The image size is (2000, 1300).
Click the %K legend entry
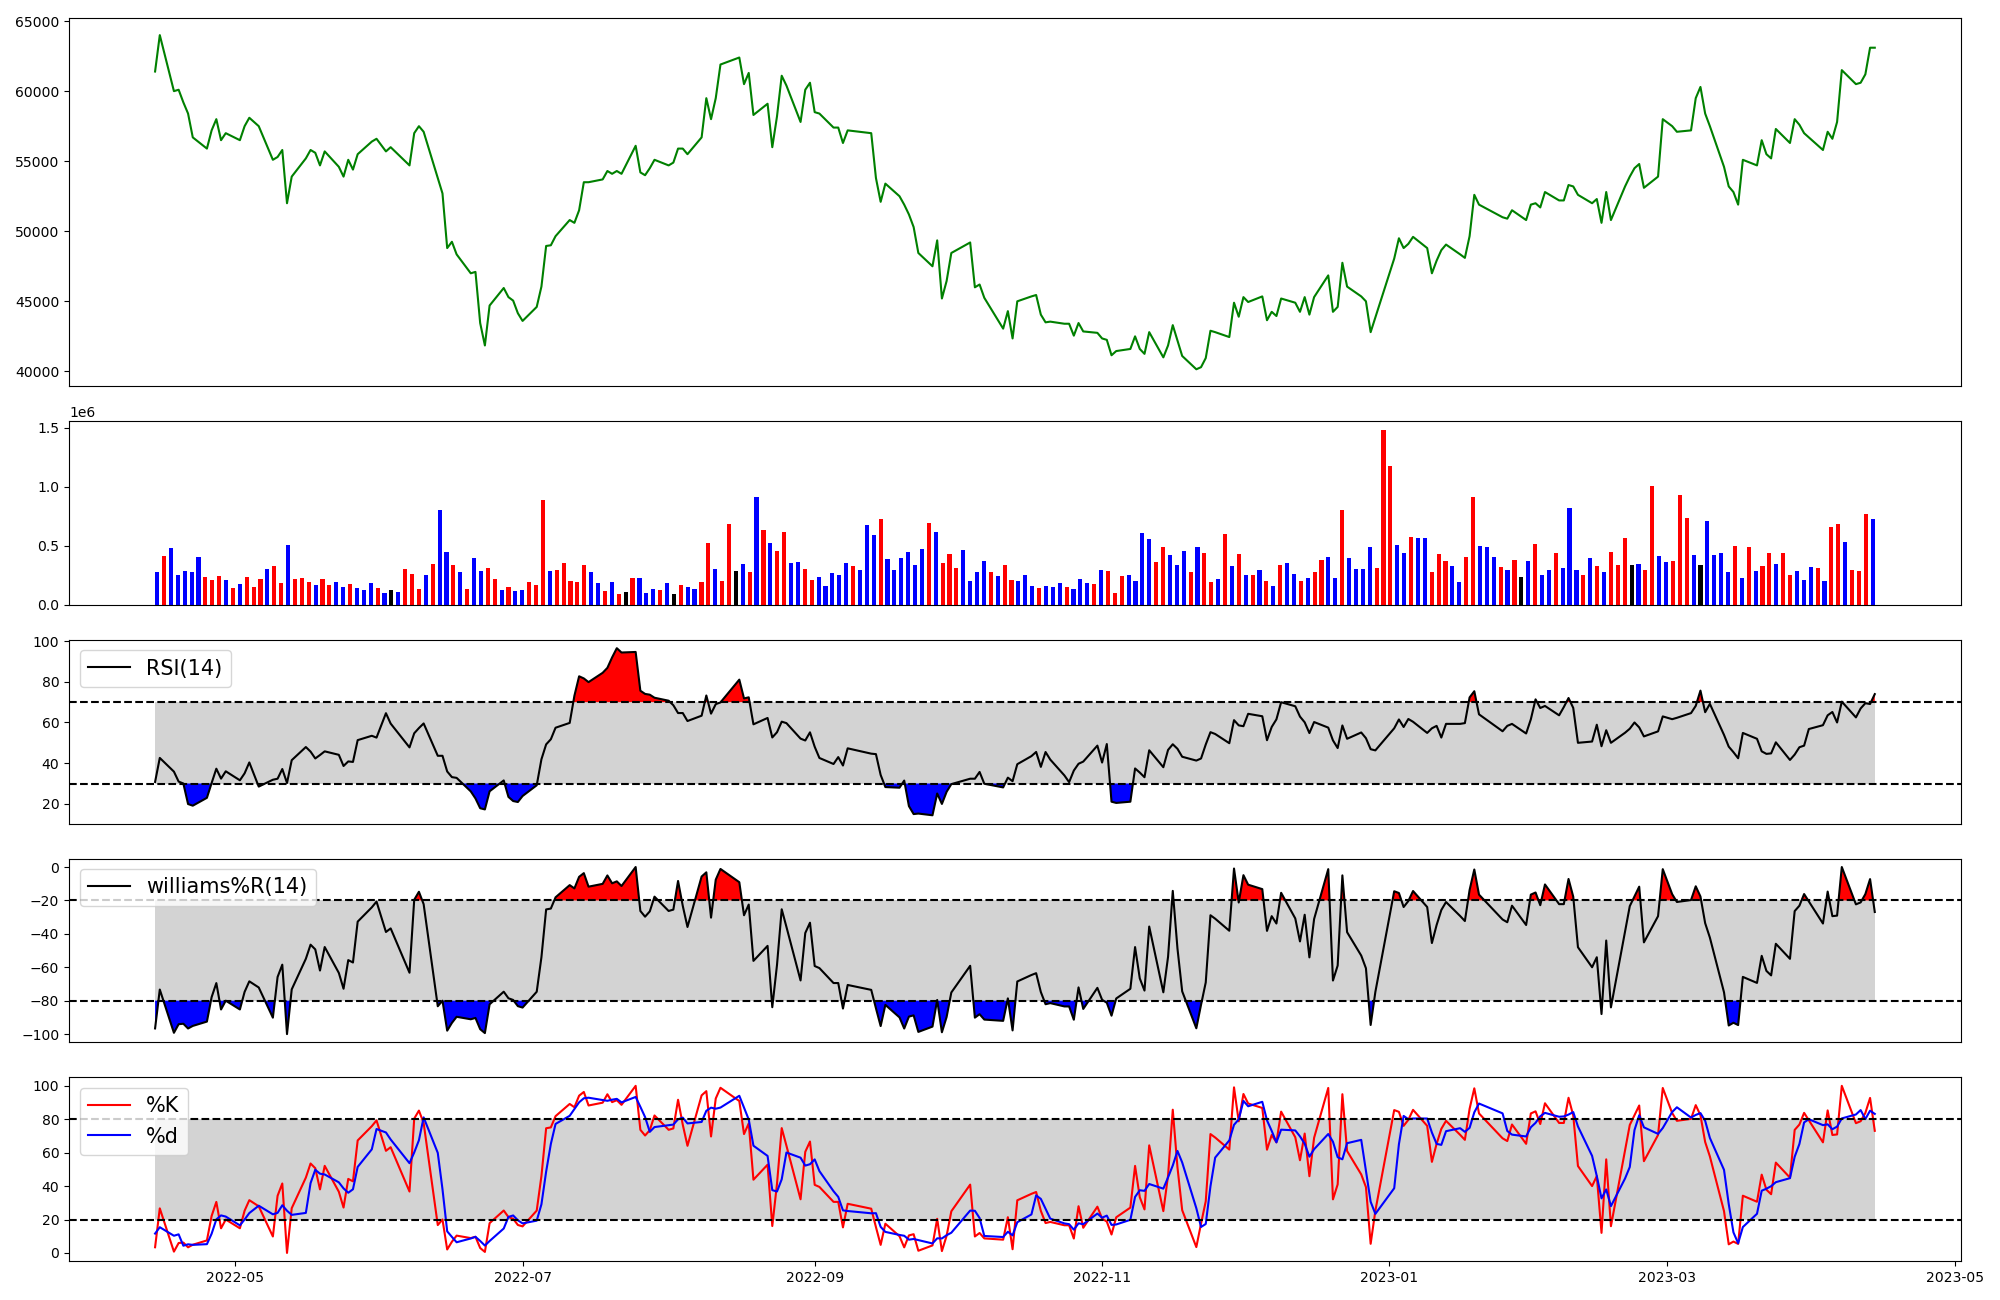pos(162,1105)
